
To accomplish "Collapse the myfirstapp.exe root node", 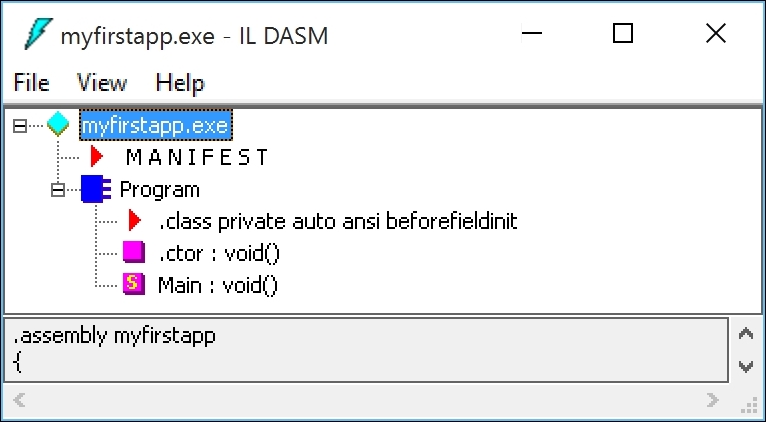I will 19,126.
